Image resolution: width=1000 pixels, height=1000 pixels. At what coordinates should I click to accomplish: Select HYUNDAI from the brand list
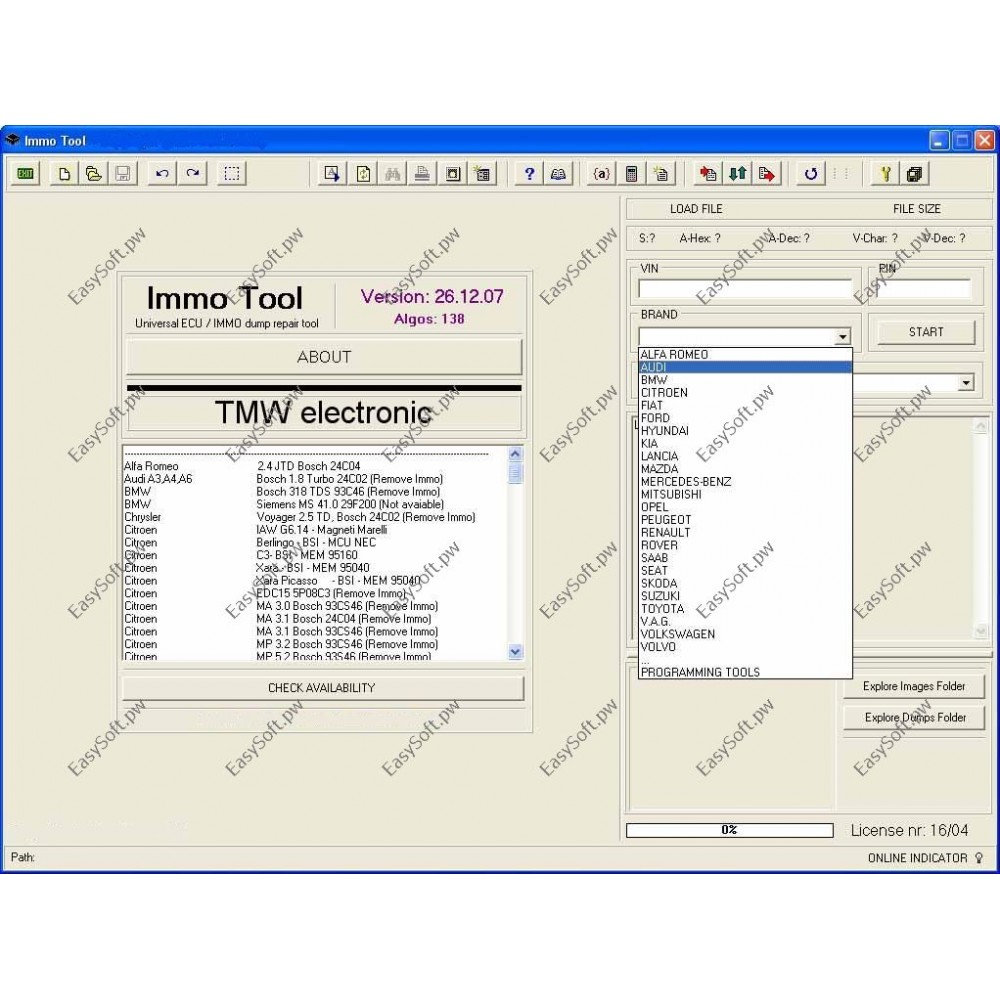pos(745,430)
